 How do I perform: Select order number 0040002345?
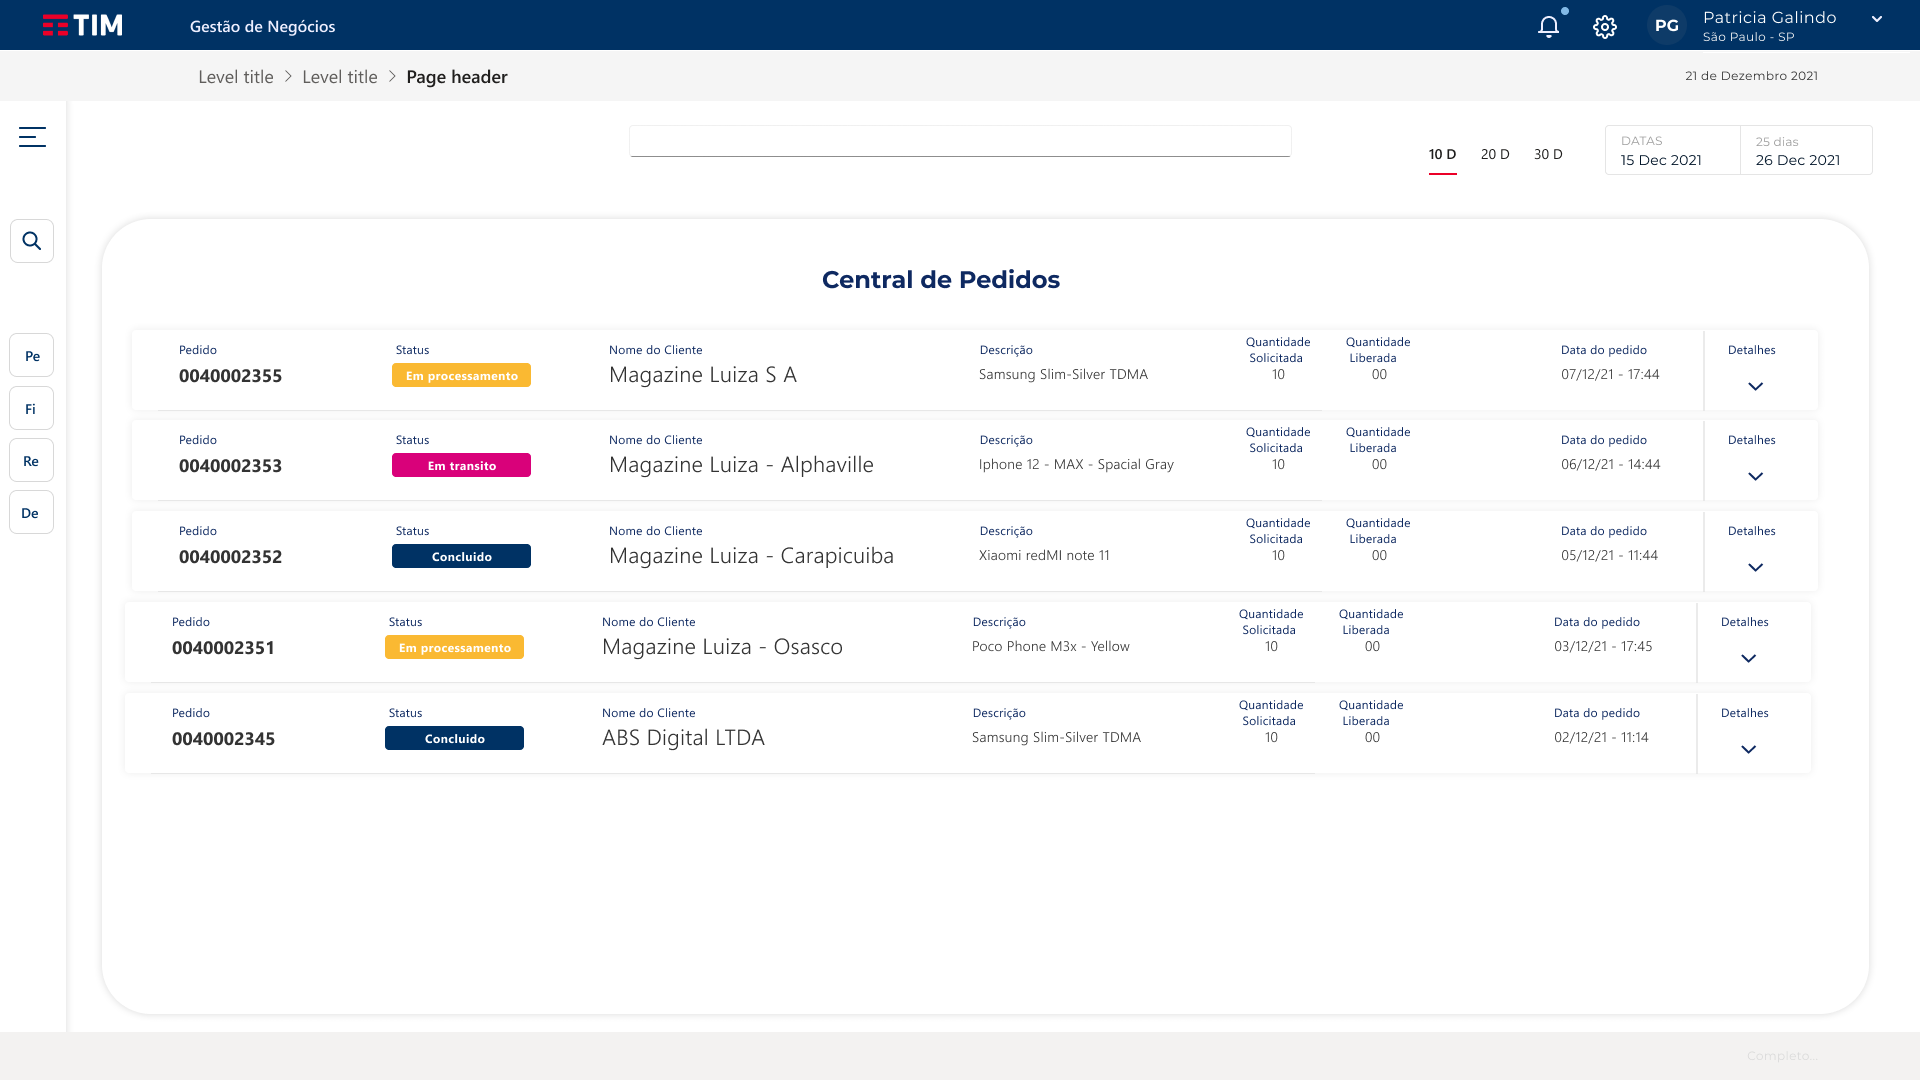[223, 739]
